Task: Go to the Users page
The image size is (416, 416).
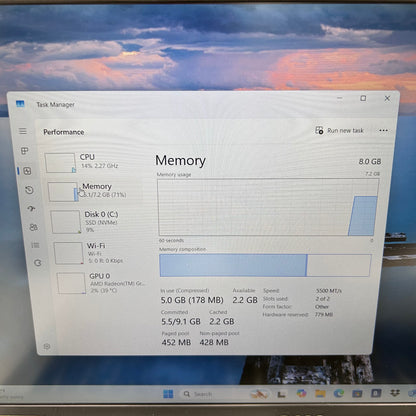Action: point(33,227)
